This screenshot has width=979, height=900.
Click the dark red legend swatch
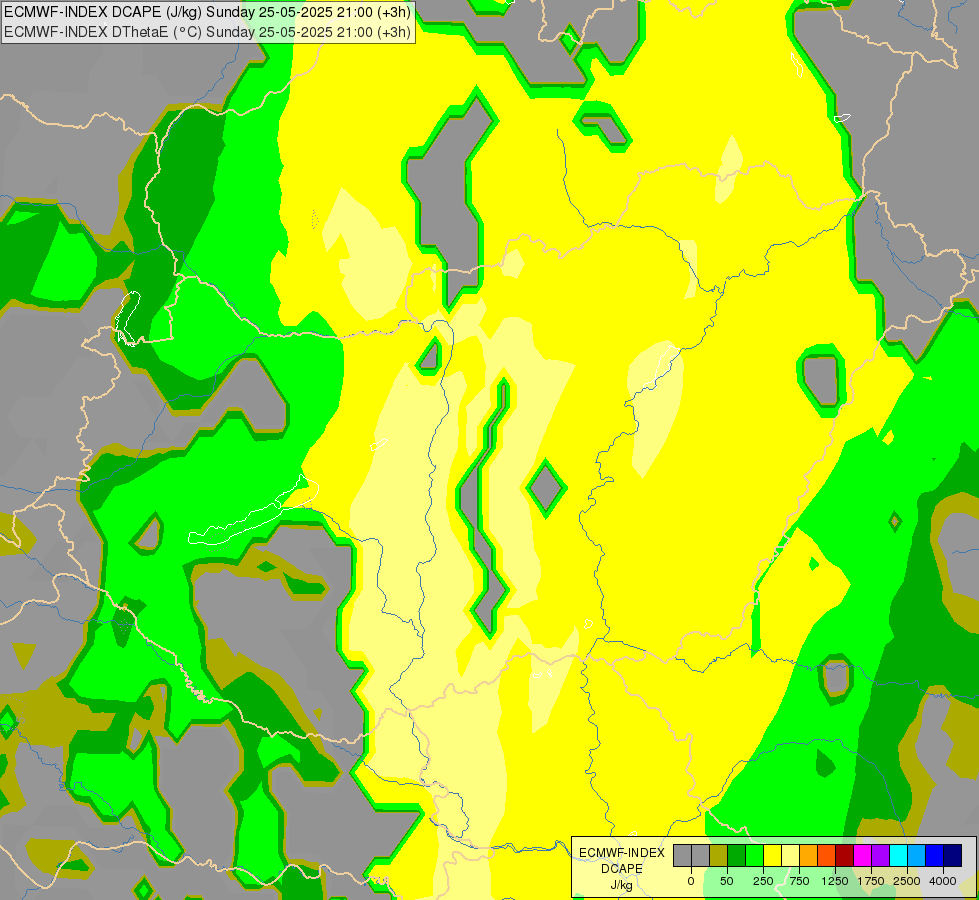[845, 855]
